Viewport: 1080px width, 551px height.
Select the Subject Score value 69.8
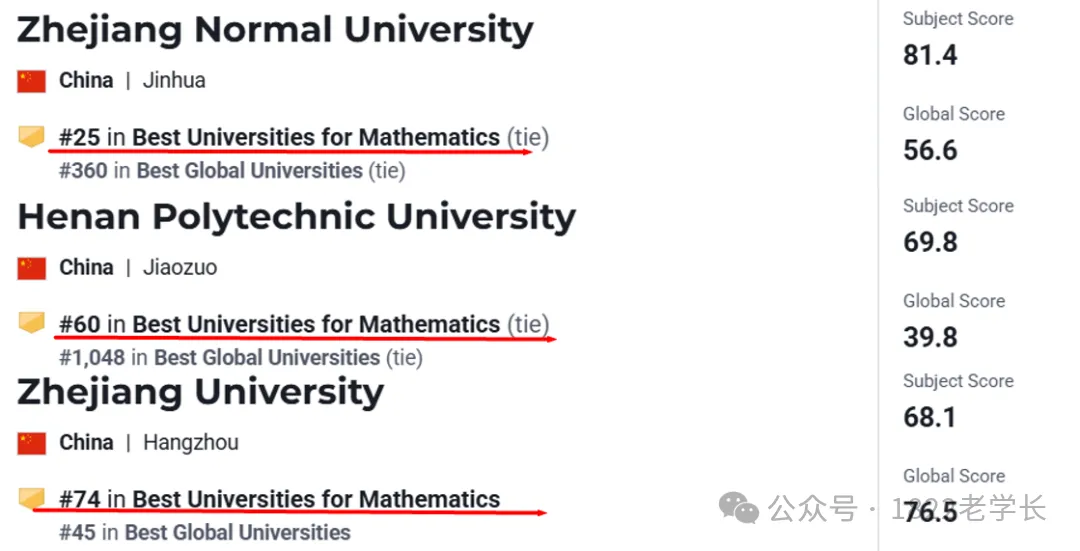coord(930,242)
